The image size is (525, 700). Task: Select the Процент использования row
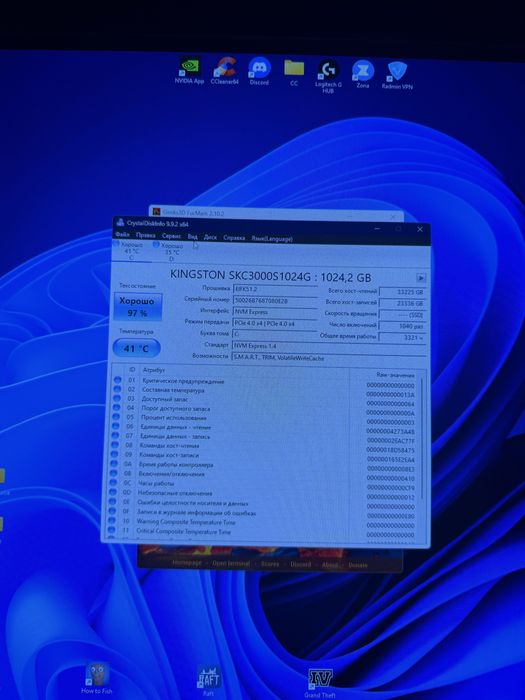coord(263,419)
